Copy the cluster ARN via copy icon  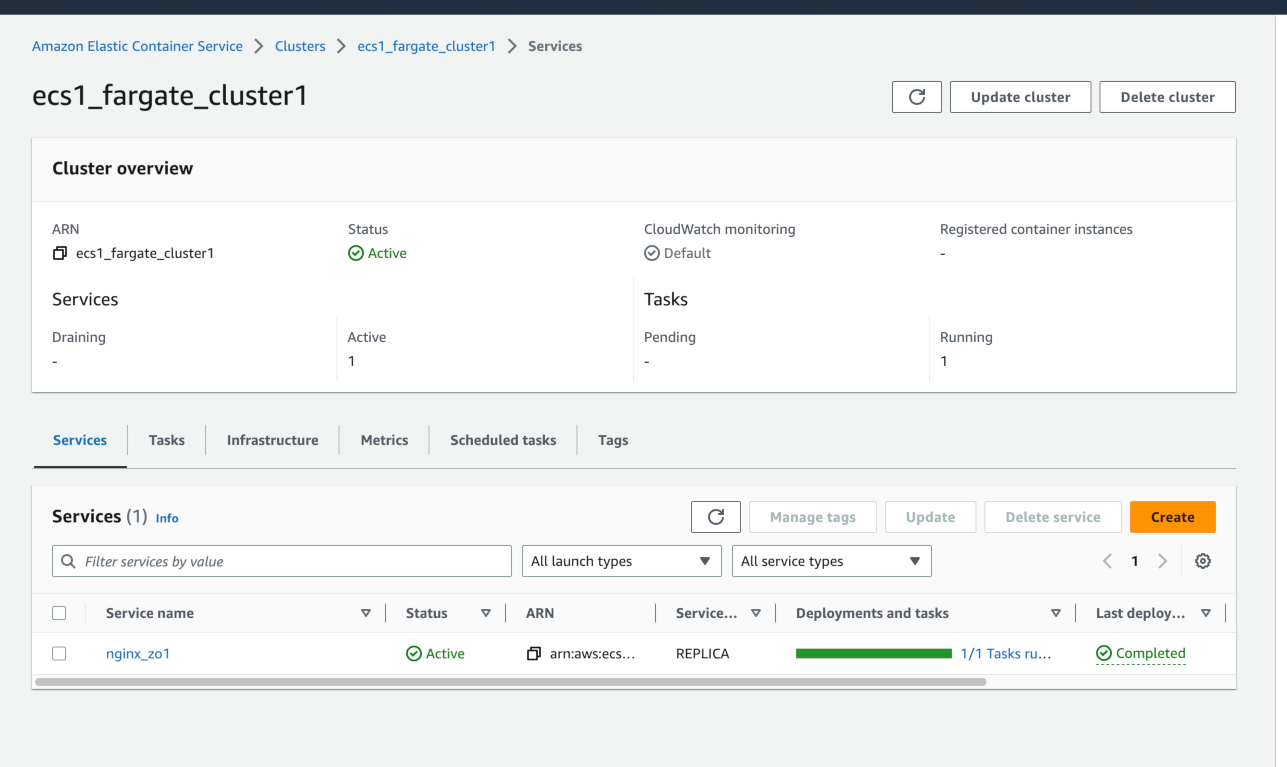(x=60, y=254)
